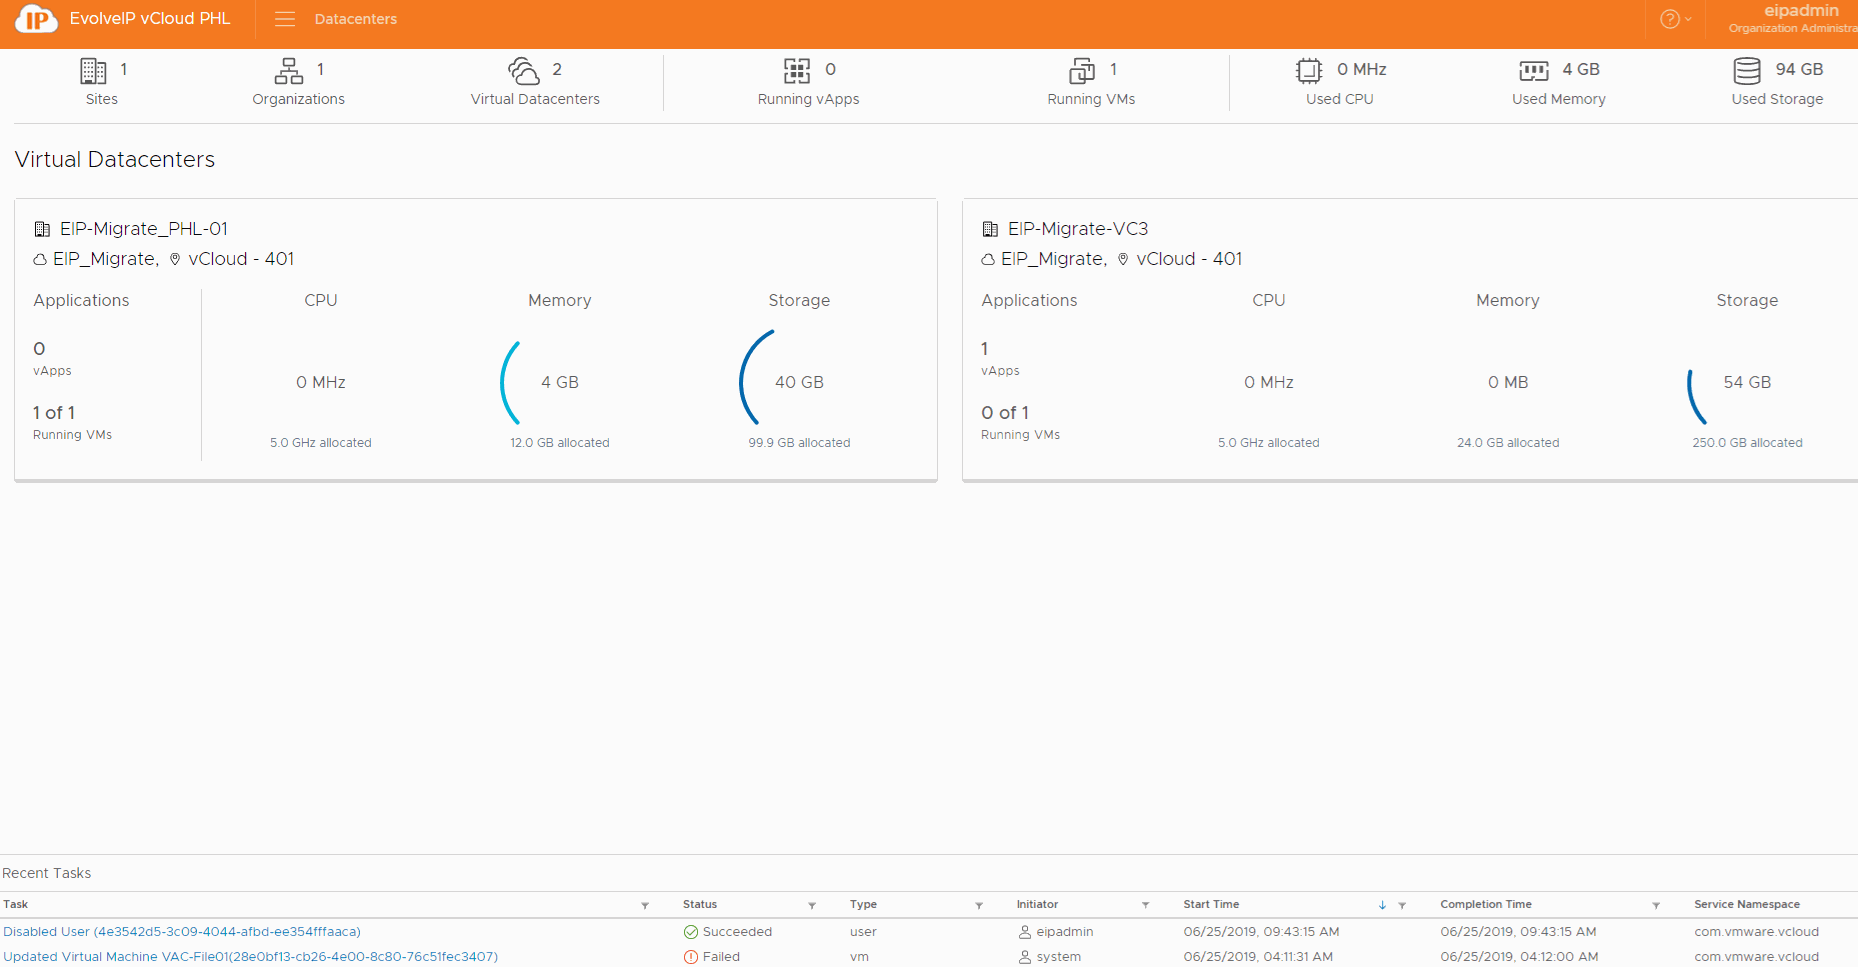Viewport: 1858px width, 967px height.
Task: Click the Used Memory icon
Action: [x=1534, y=71]
